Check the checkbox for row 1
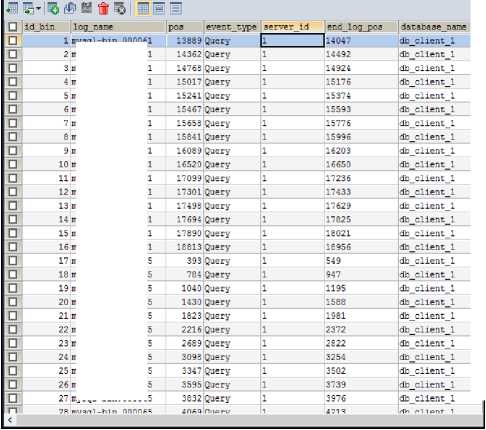Viewport: 486px width, 430px height. click(x=13, y=41)
